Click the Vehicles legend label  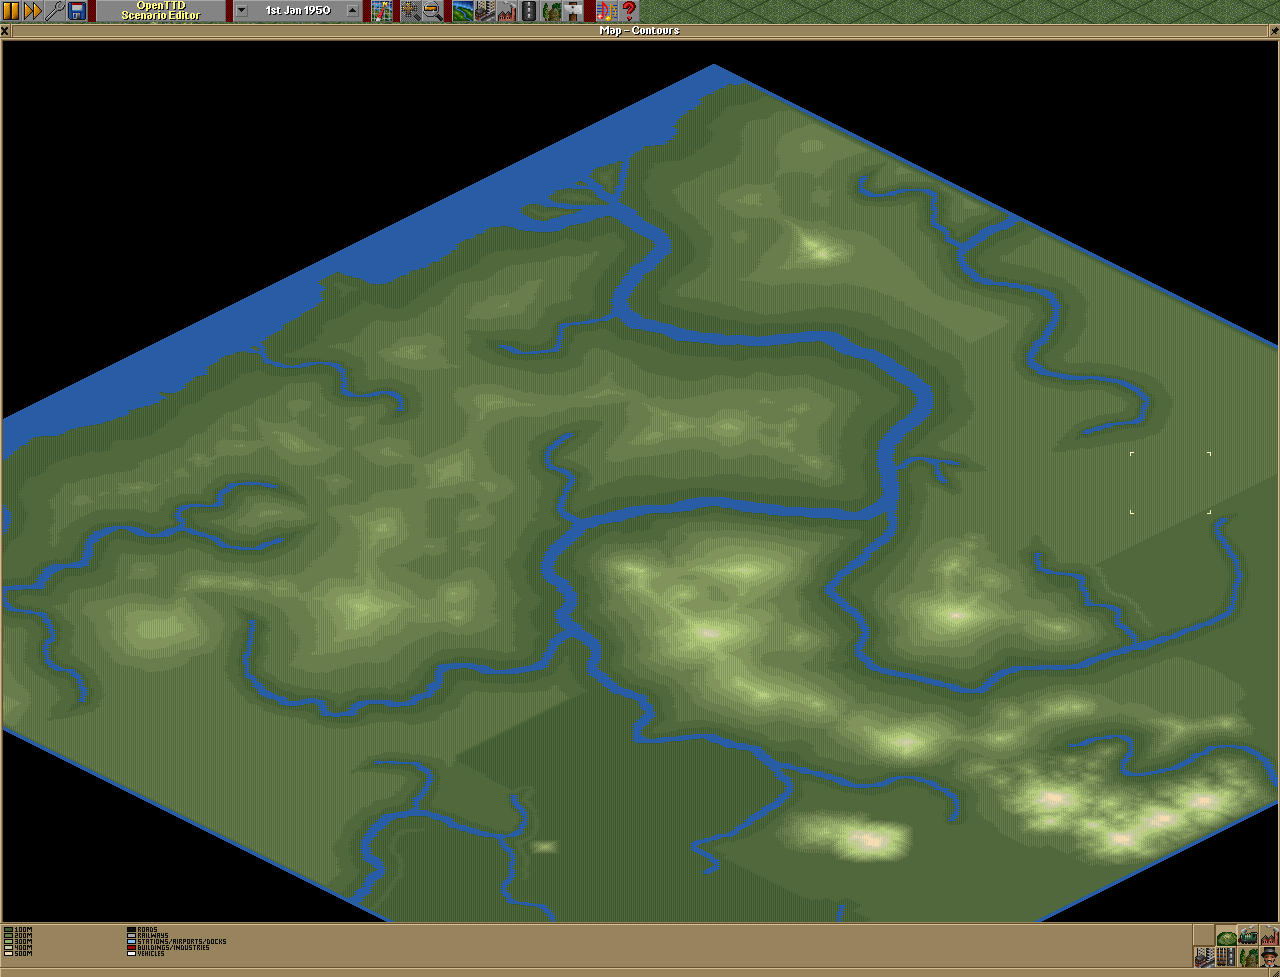coord(151,954)
